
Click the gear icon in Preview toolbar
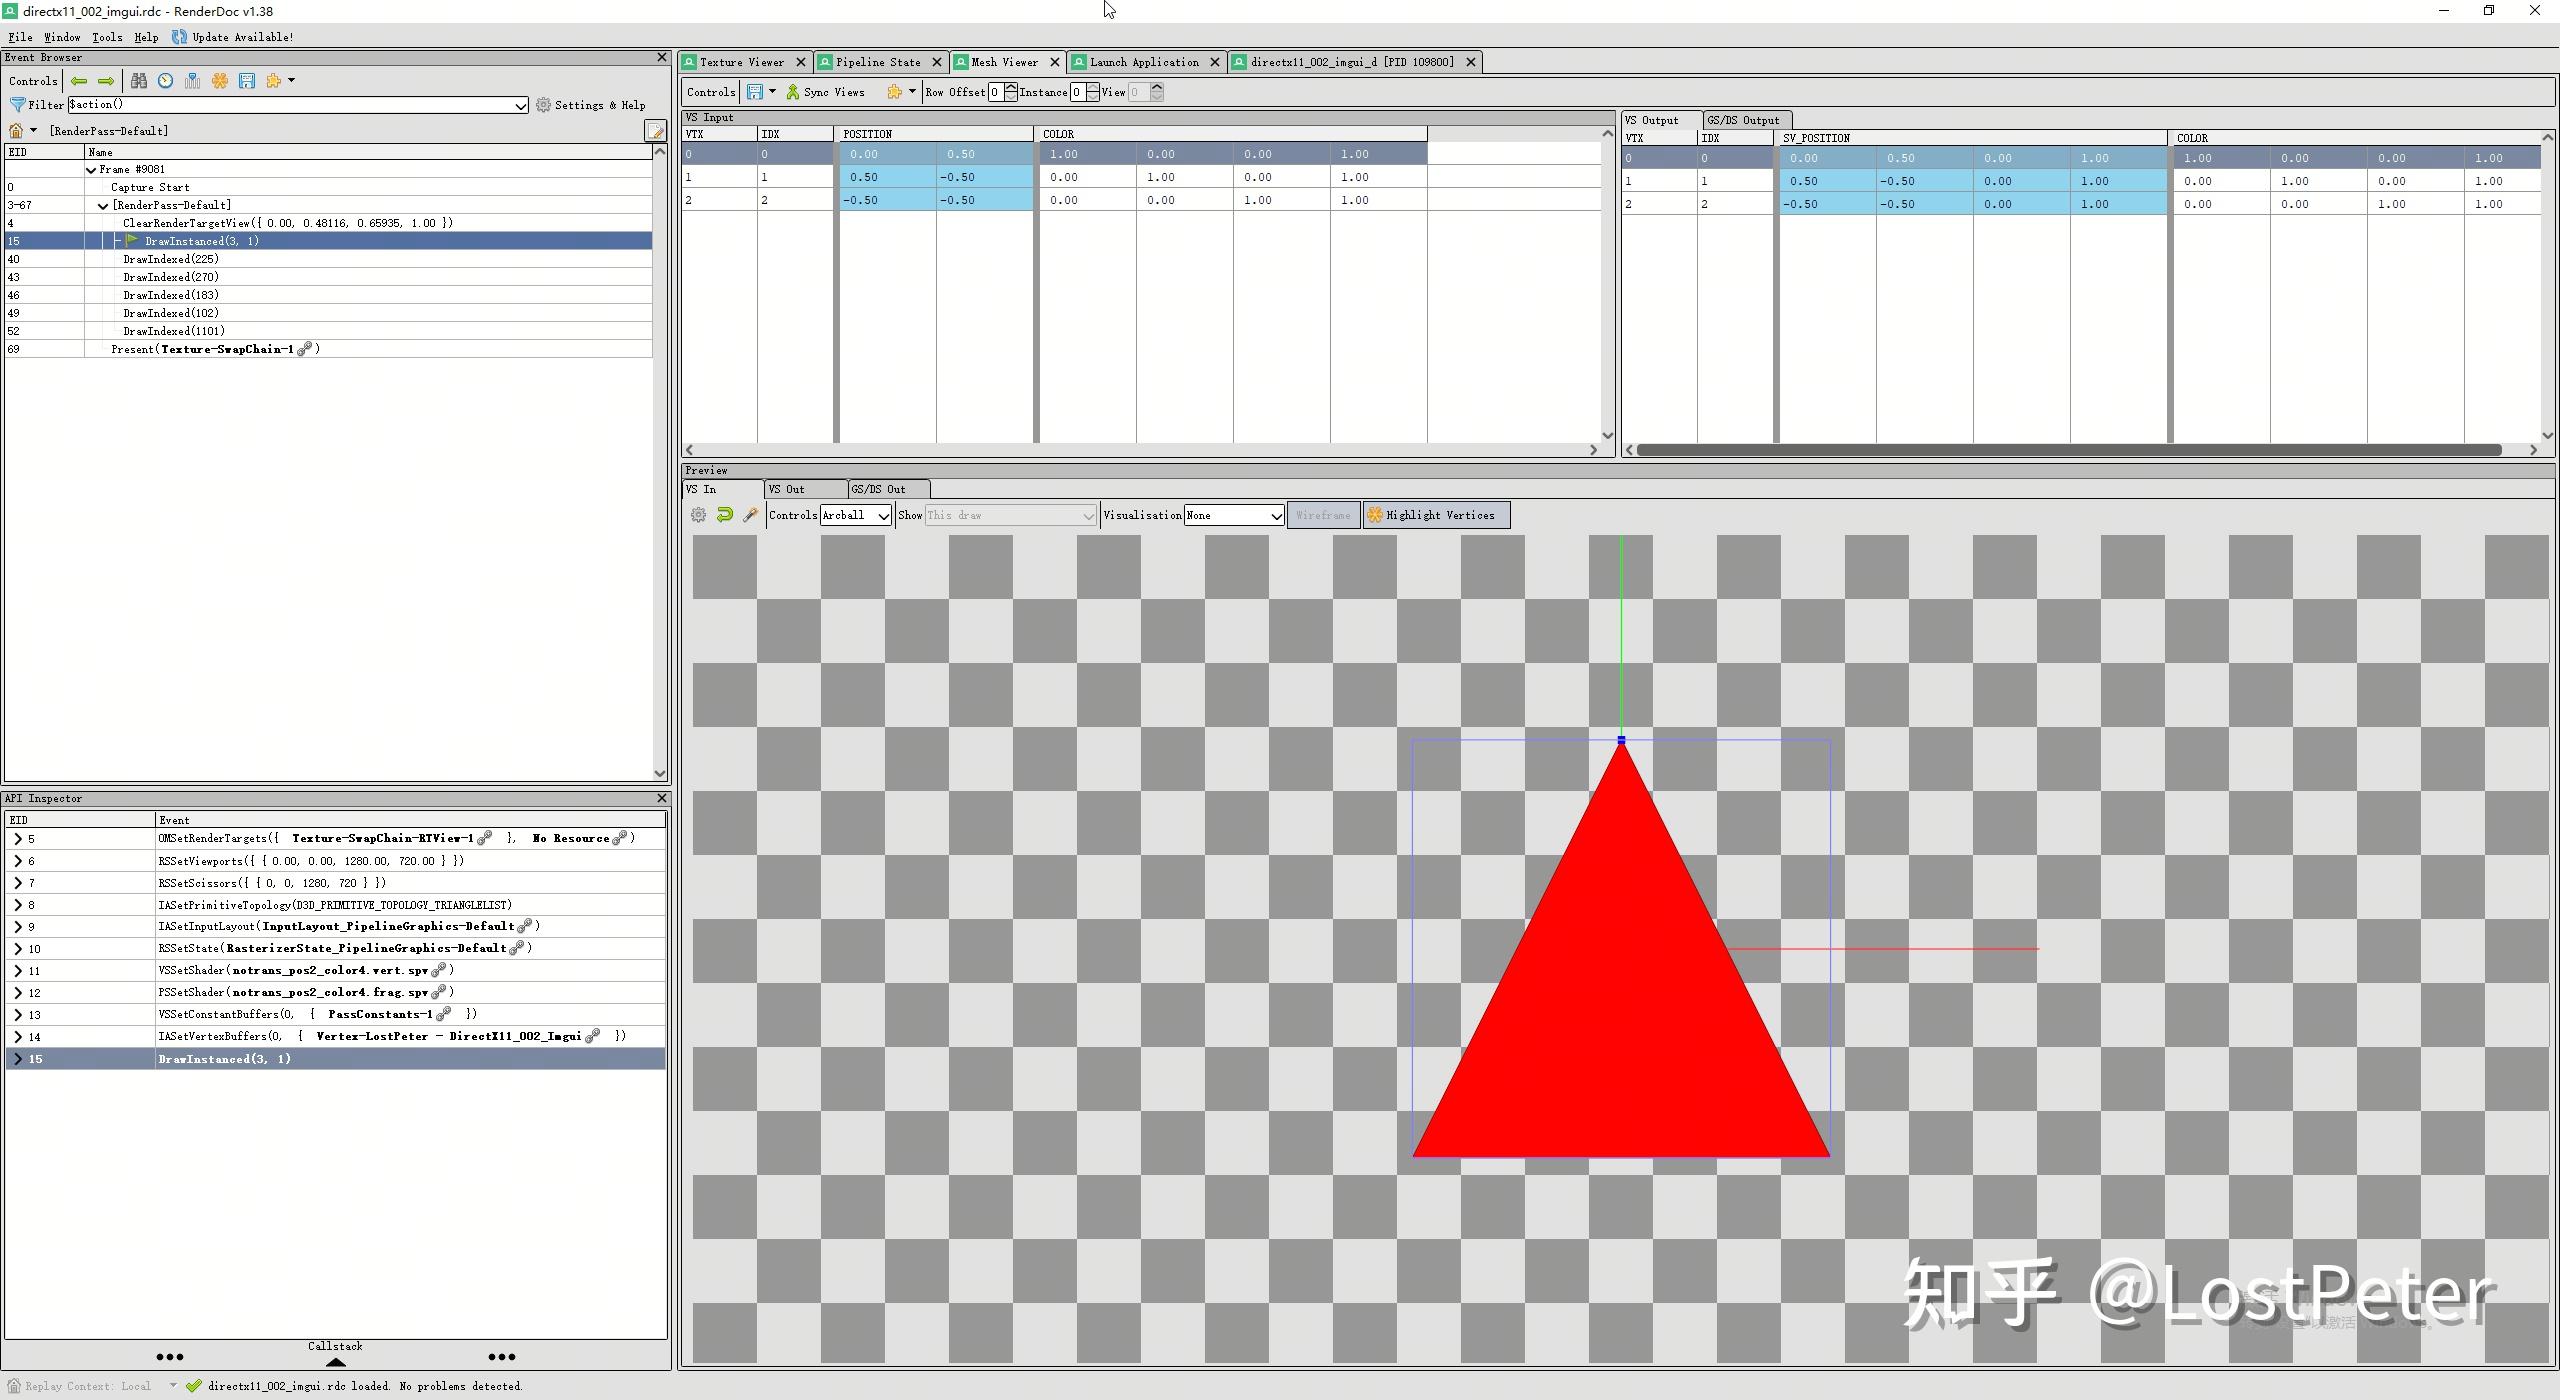699,515
